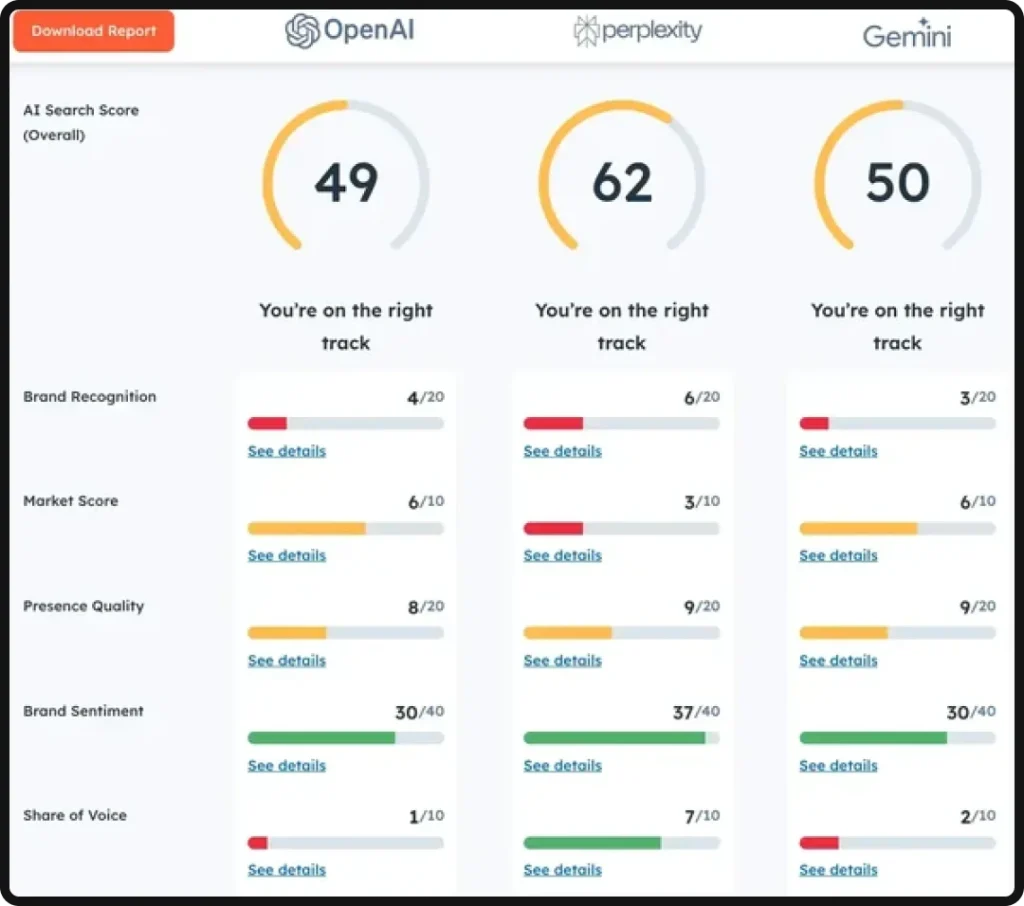Open See details under OpenAI Brand Recognition
The width and height of the screenshot is (1024, 906).
pyautogui.click(x=286, y=451)
